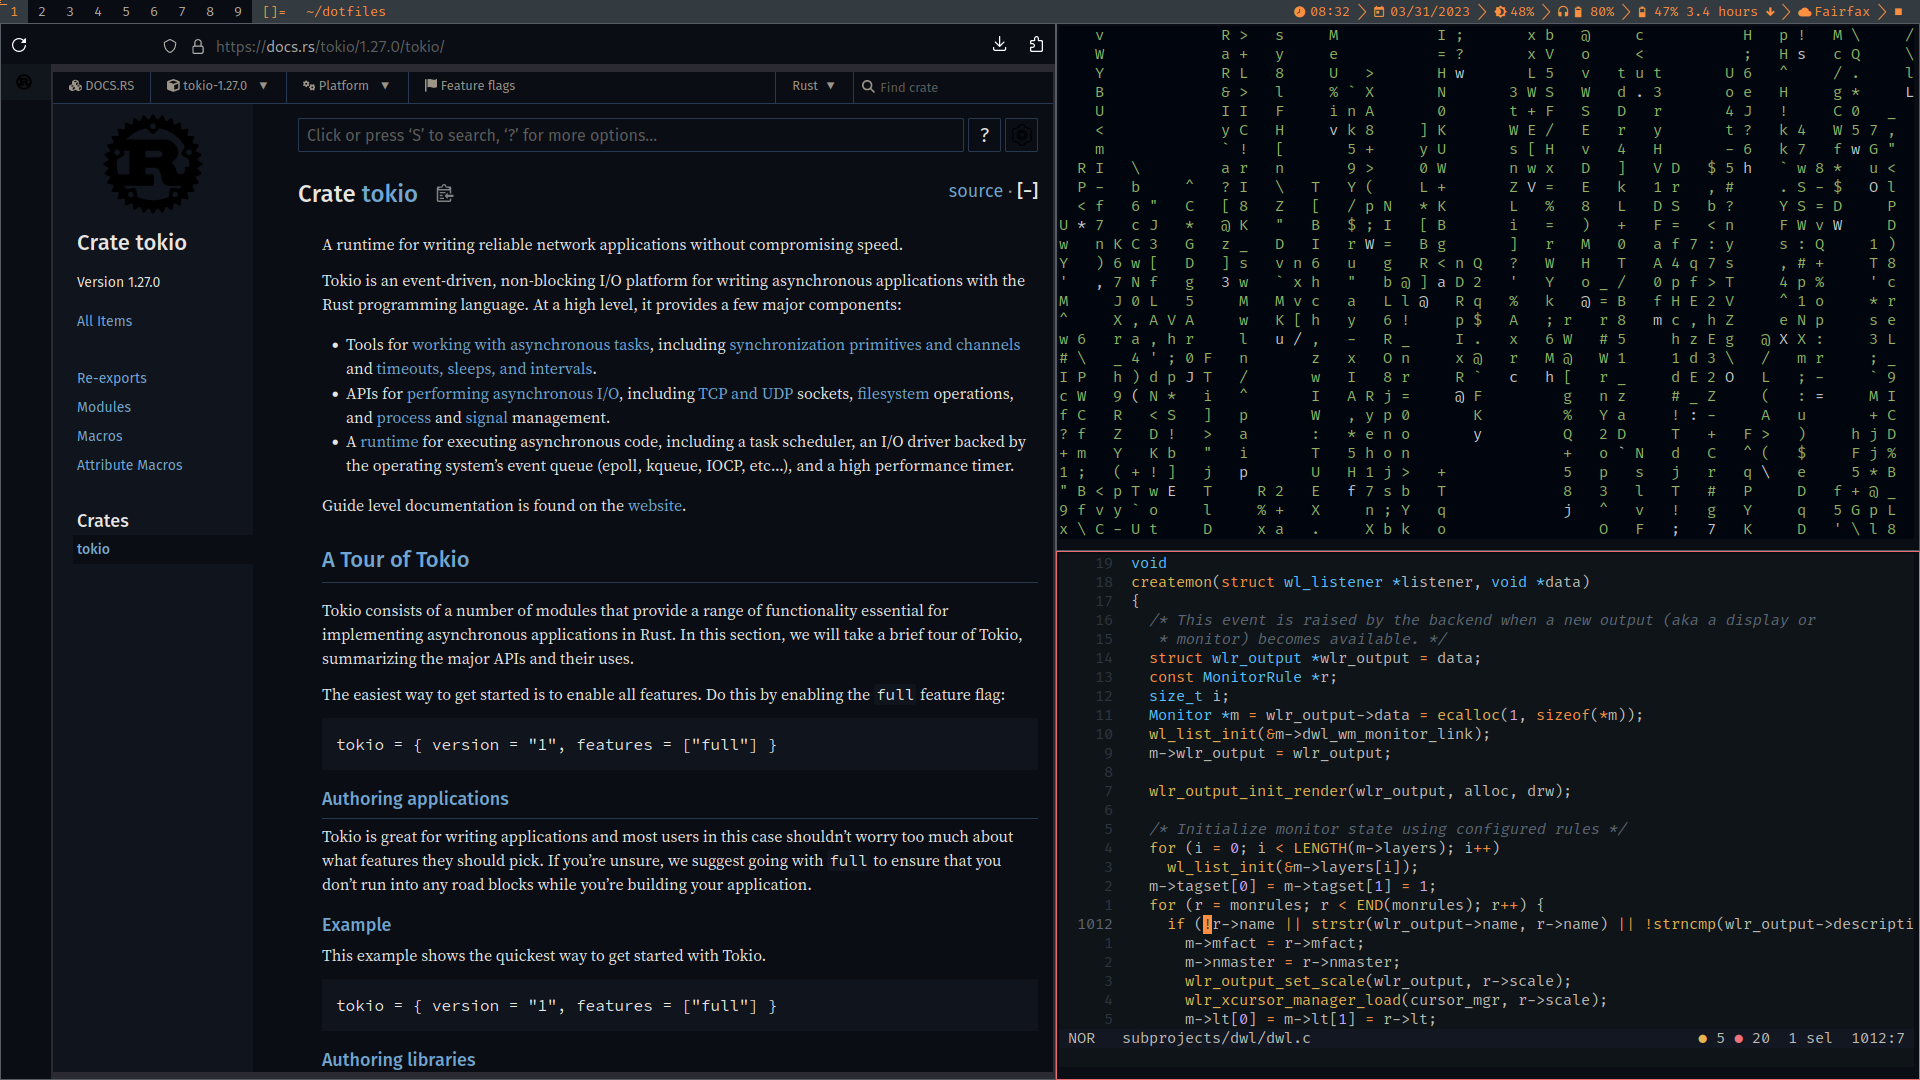Open the Rust dropdown menu

(x=813, y=86)
